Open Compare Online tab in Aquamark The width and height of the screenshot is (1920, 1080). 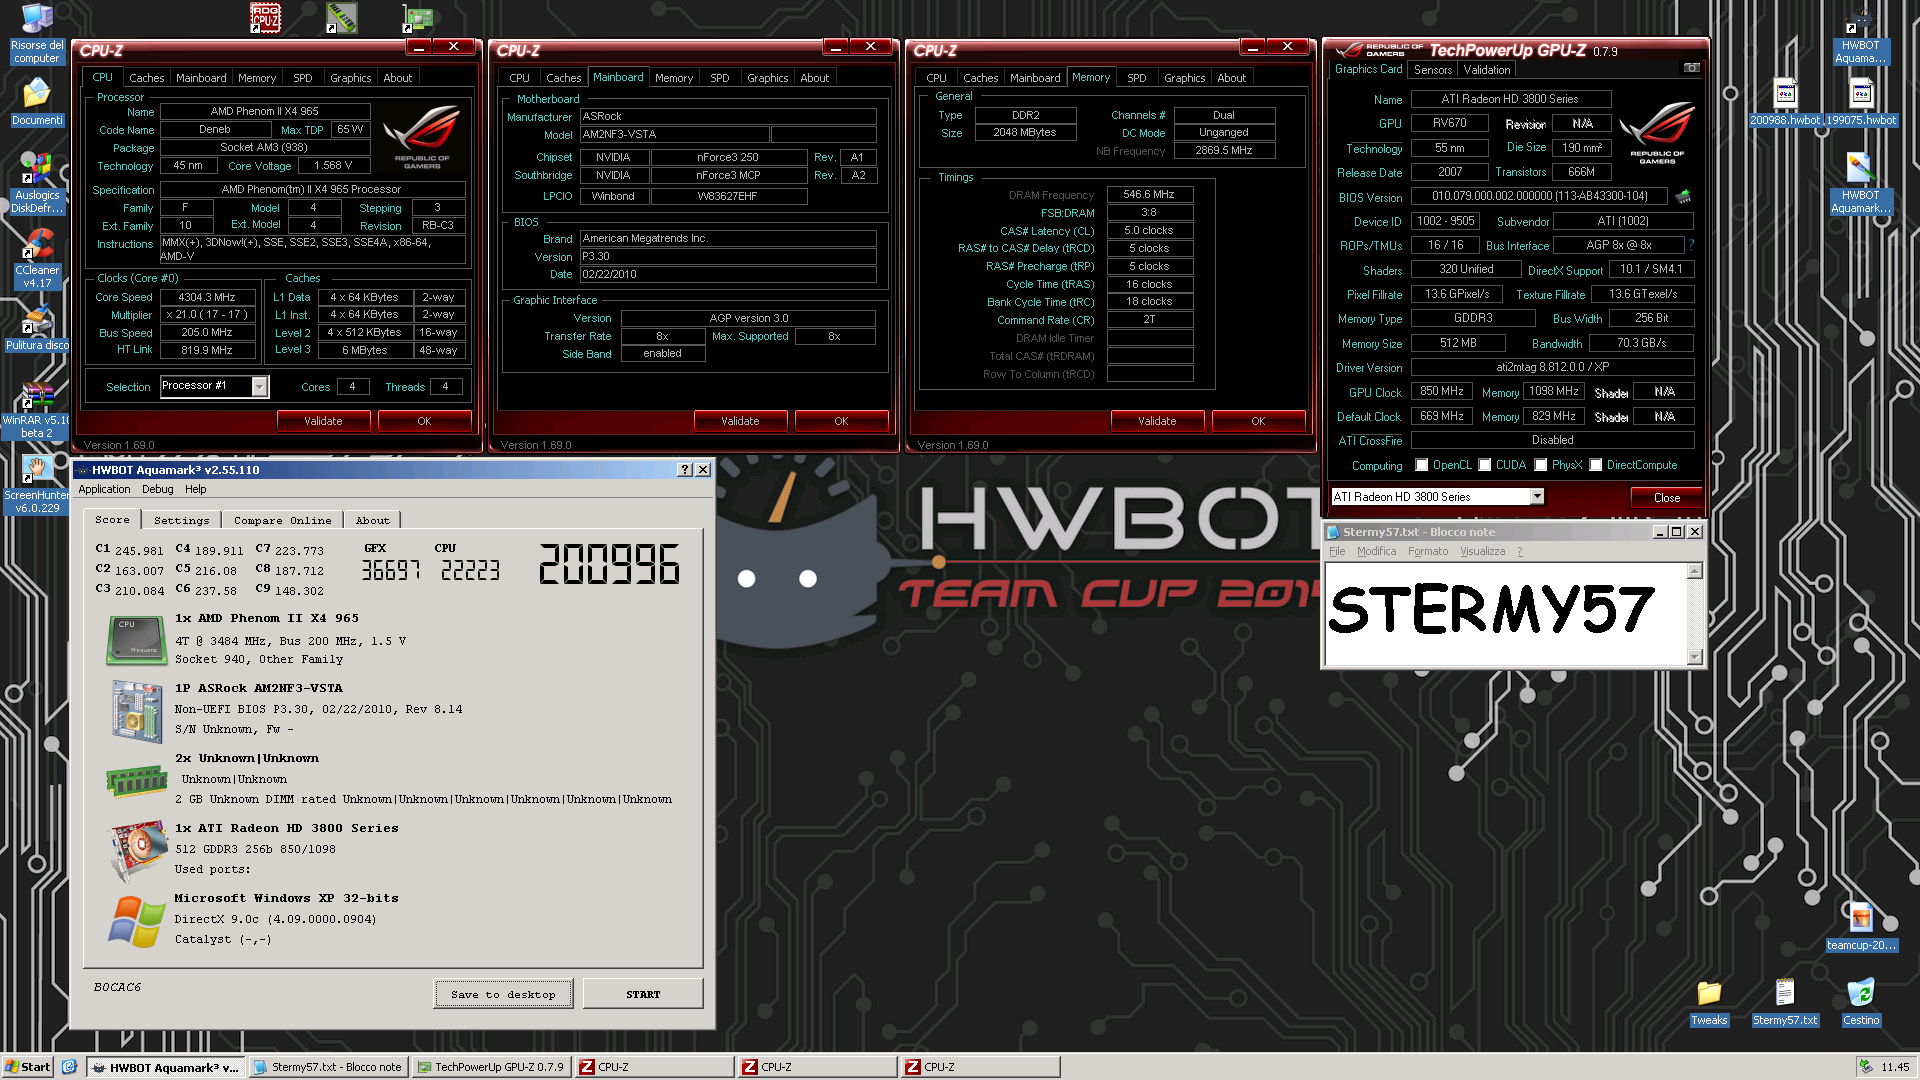point(282,520)
